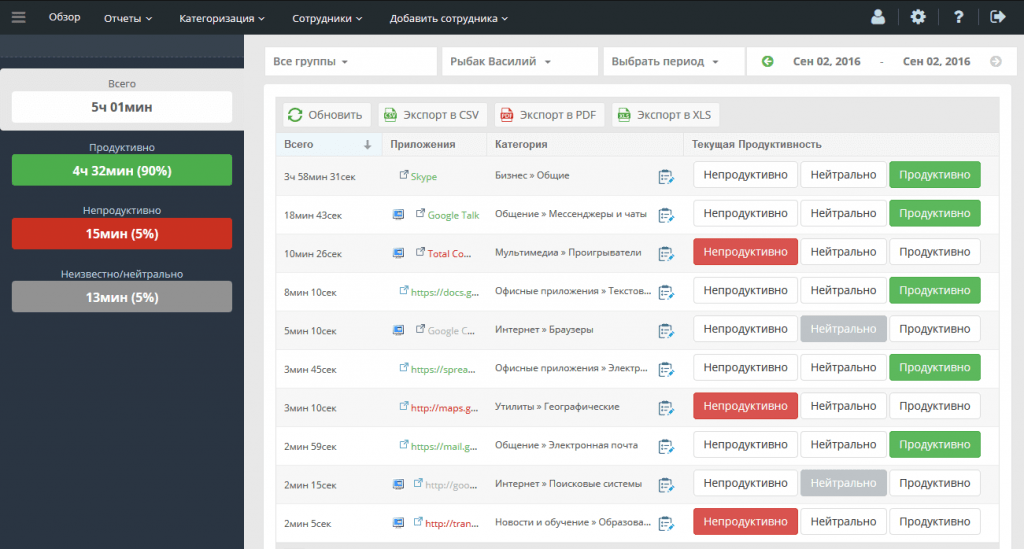This screenshot has height=549, width=1024.
Task: Click the monitor icon in 2мин 15сек row
Action: [398, 484]
